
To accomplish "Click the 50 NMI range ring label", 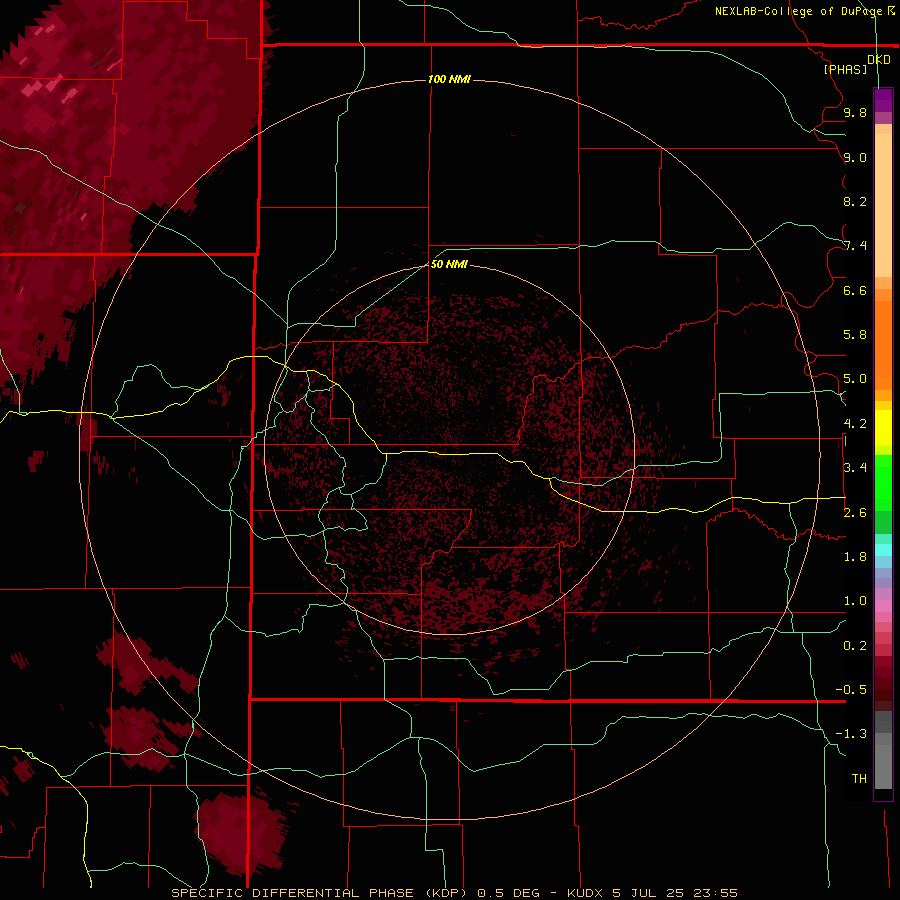I will coord(449,264).
